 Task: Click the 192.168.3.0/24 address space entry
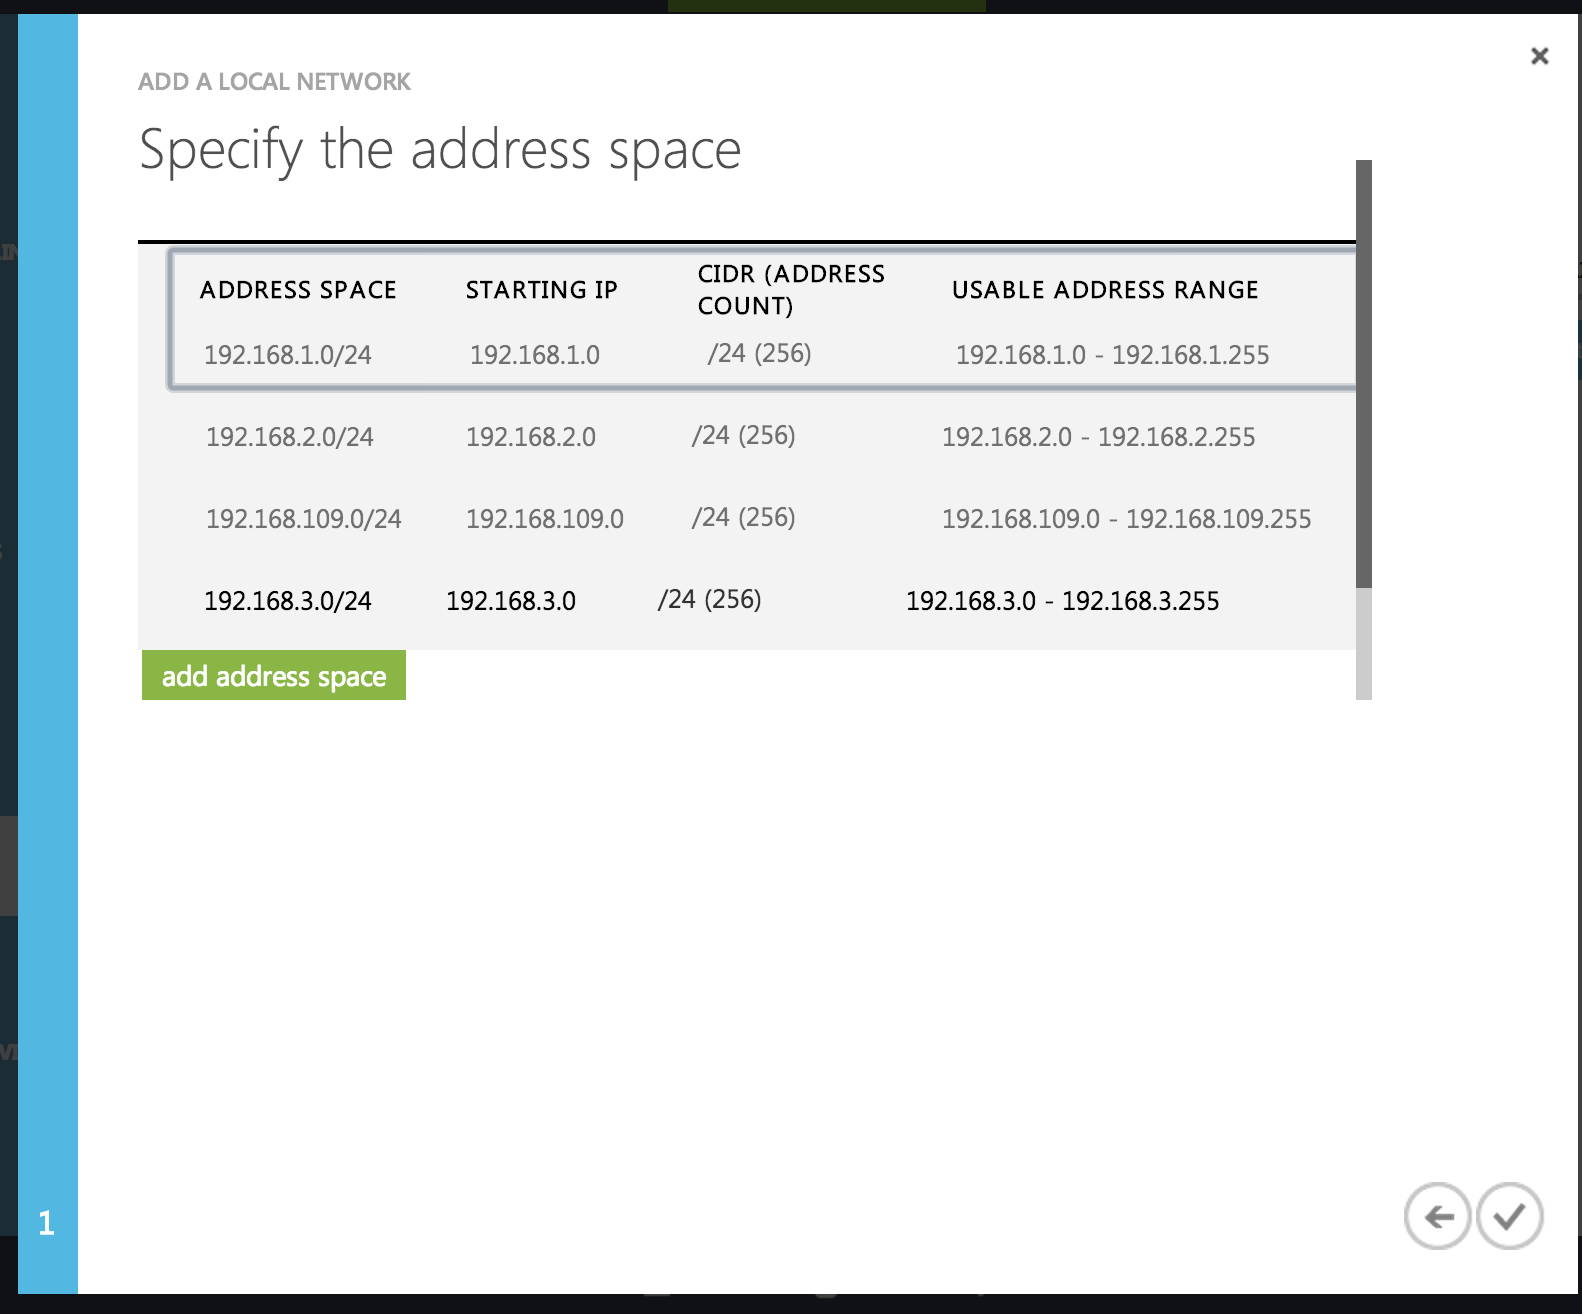coord(288,601)
